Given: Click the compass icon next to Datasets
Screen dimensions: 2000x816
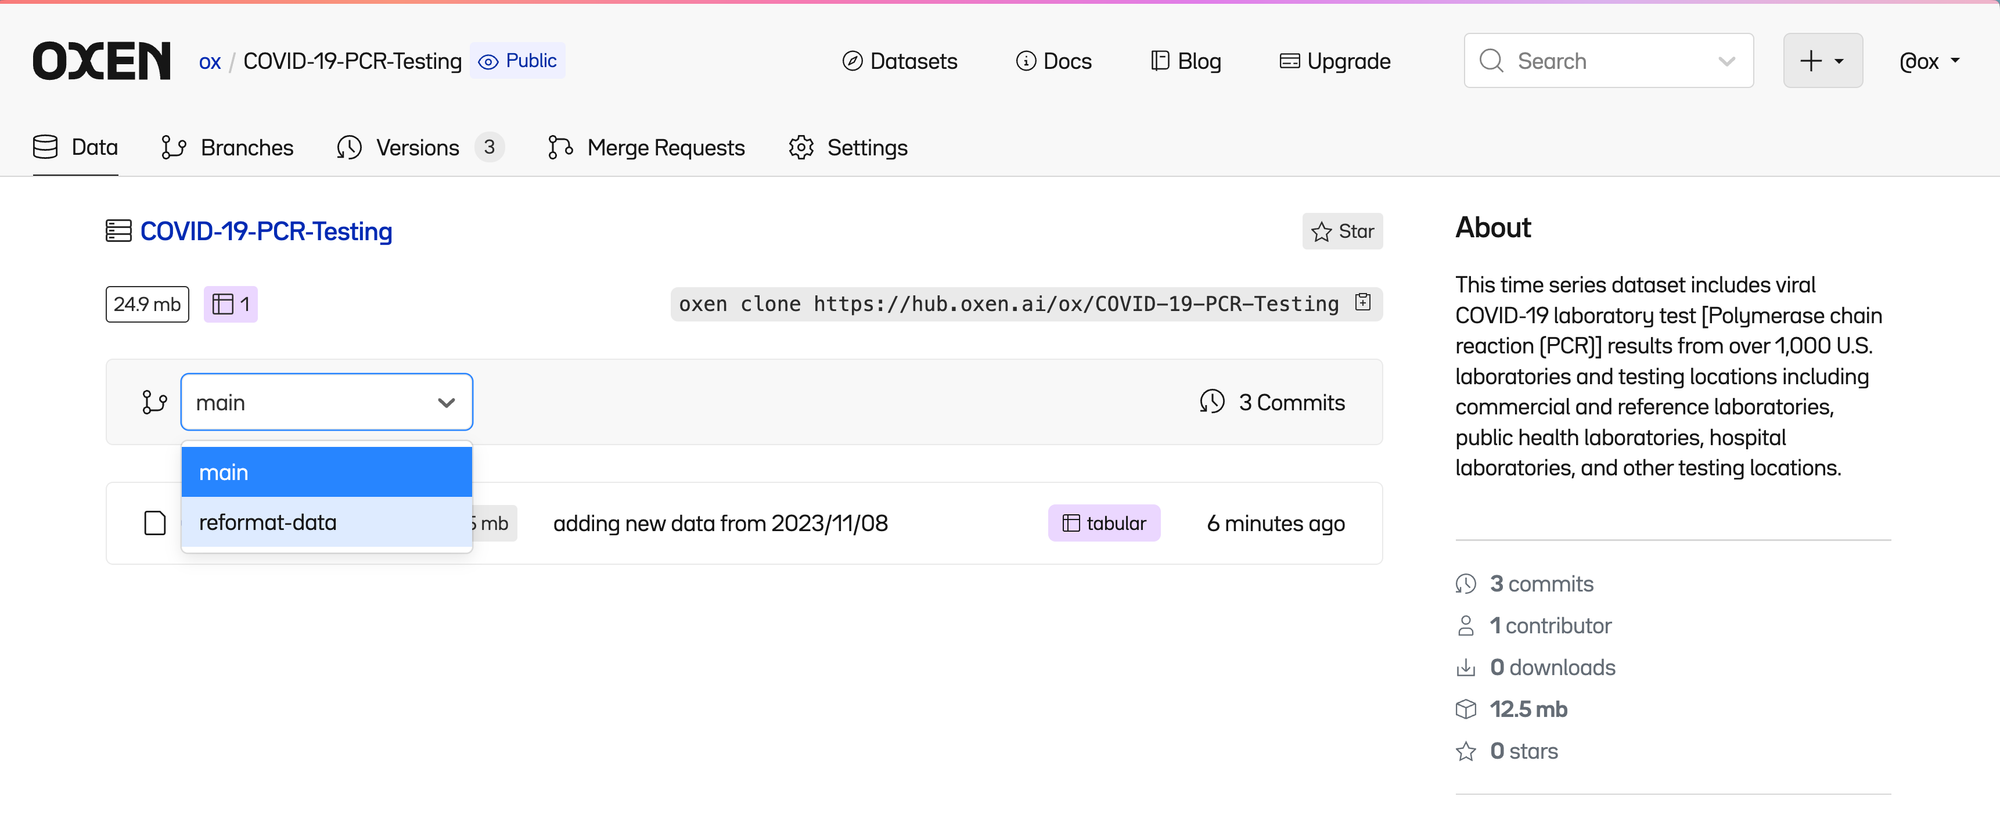Looking at the screenshot, I should coord(852,61).
